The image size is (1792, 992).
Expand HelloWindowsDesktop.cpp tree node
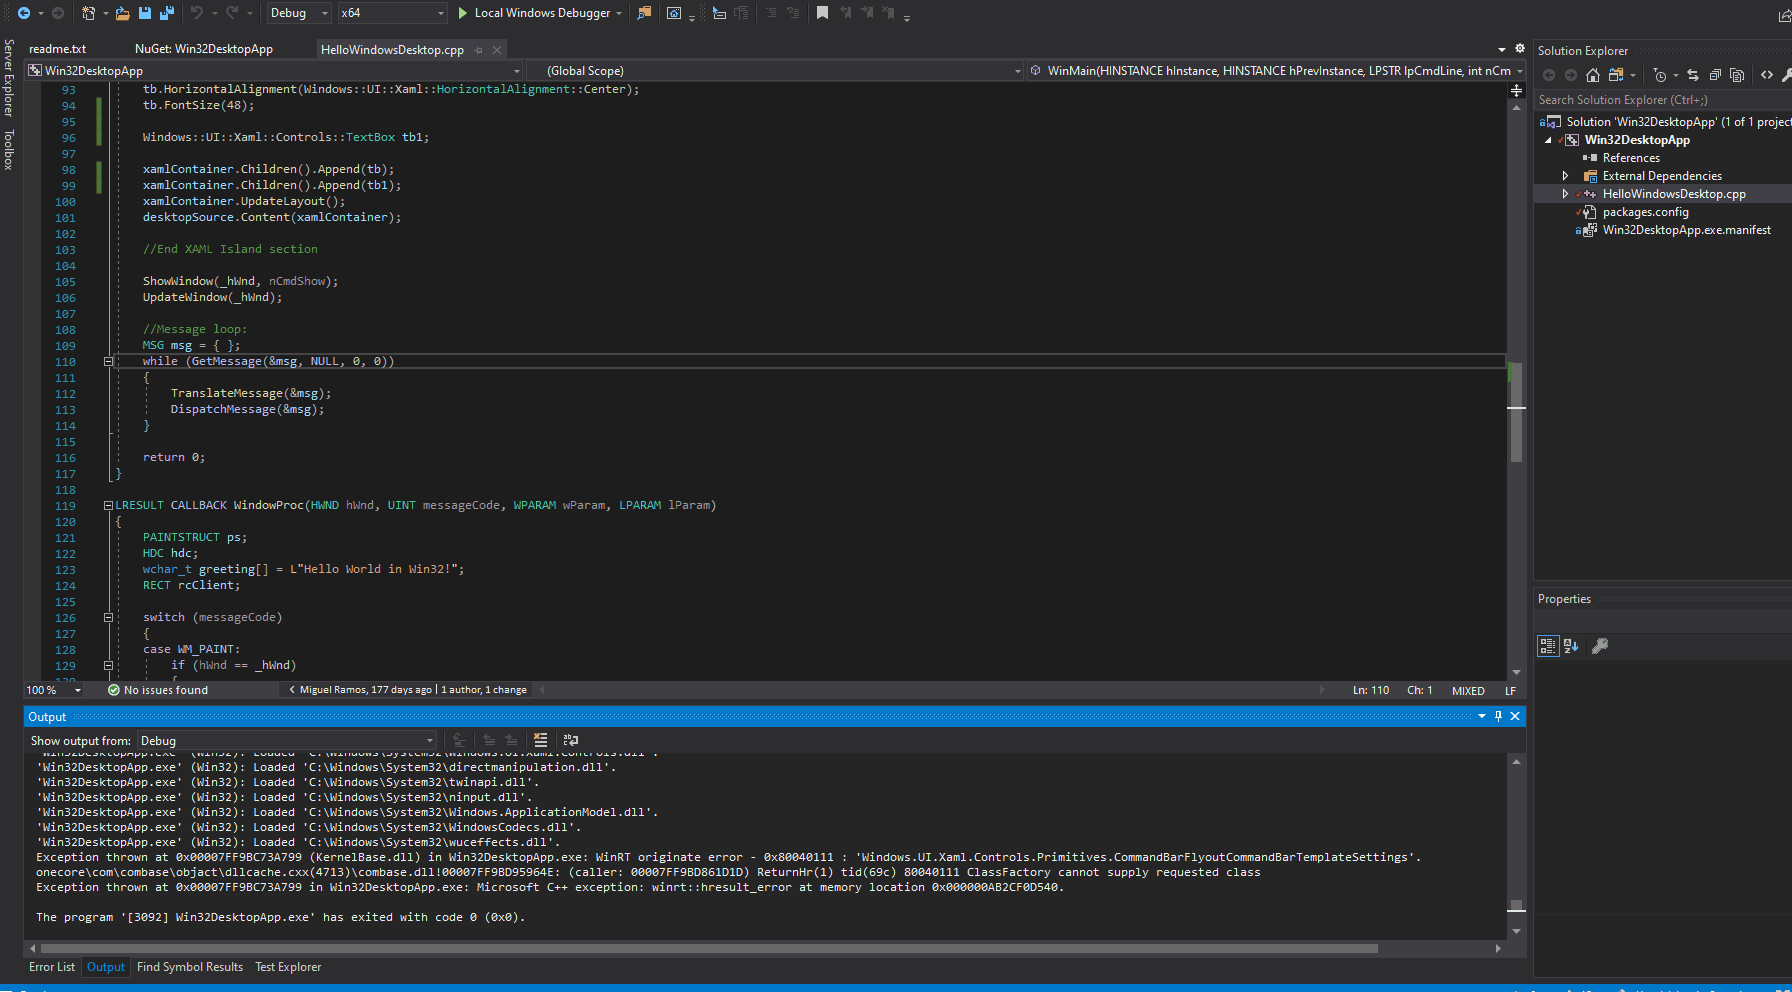tap(1566, 194)
